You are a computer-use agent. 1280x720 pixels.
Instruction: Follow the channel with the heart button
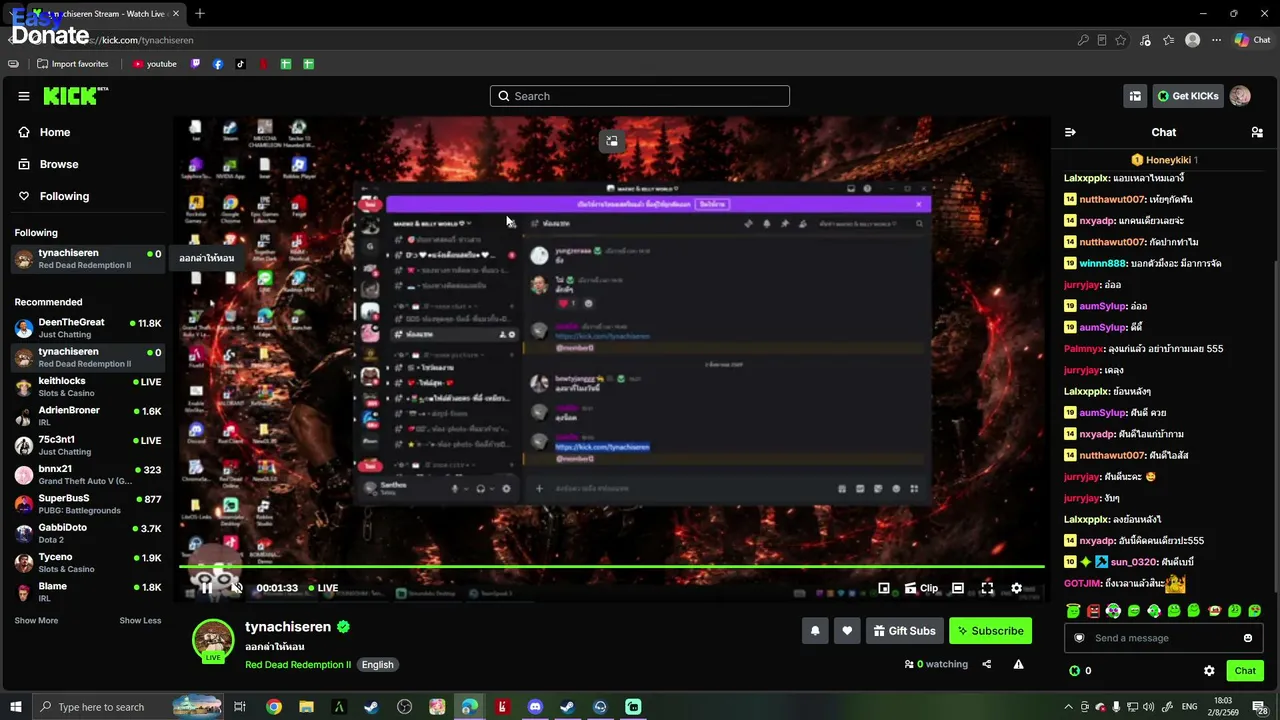click(847, 631)
